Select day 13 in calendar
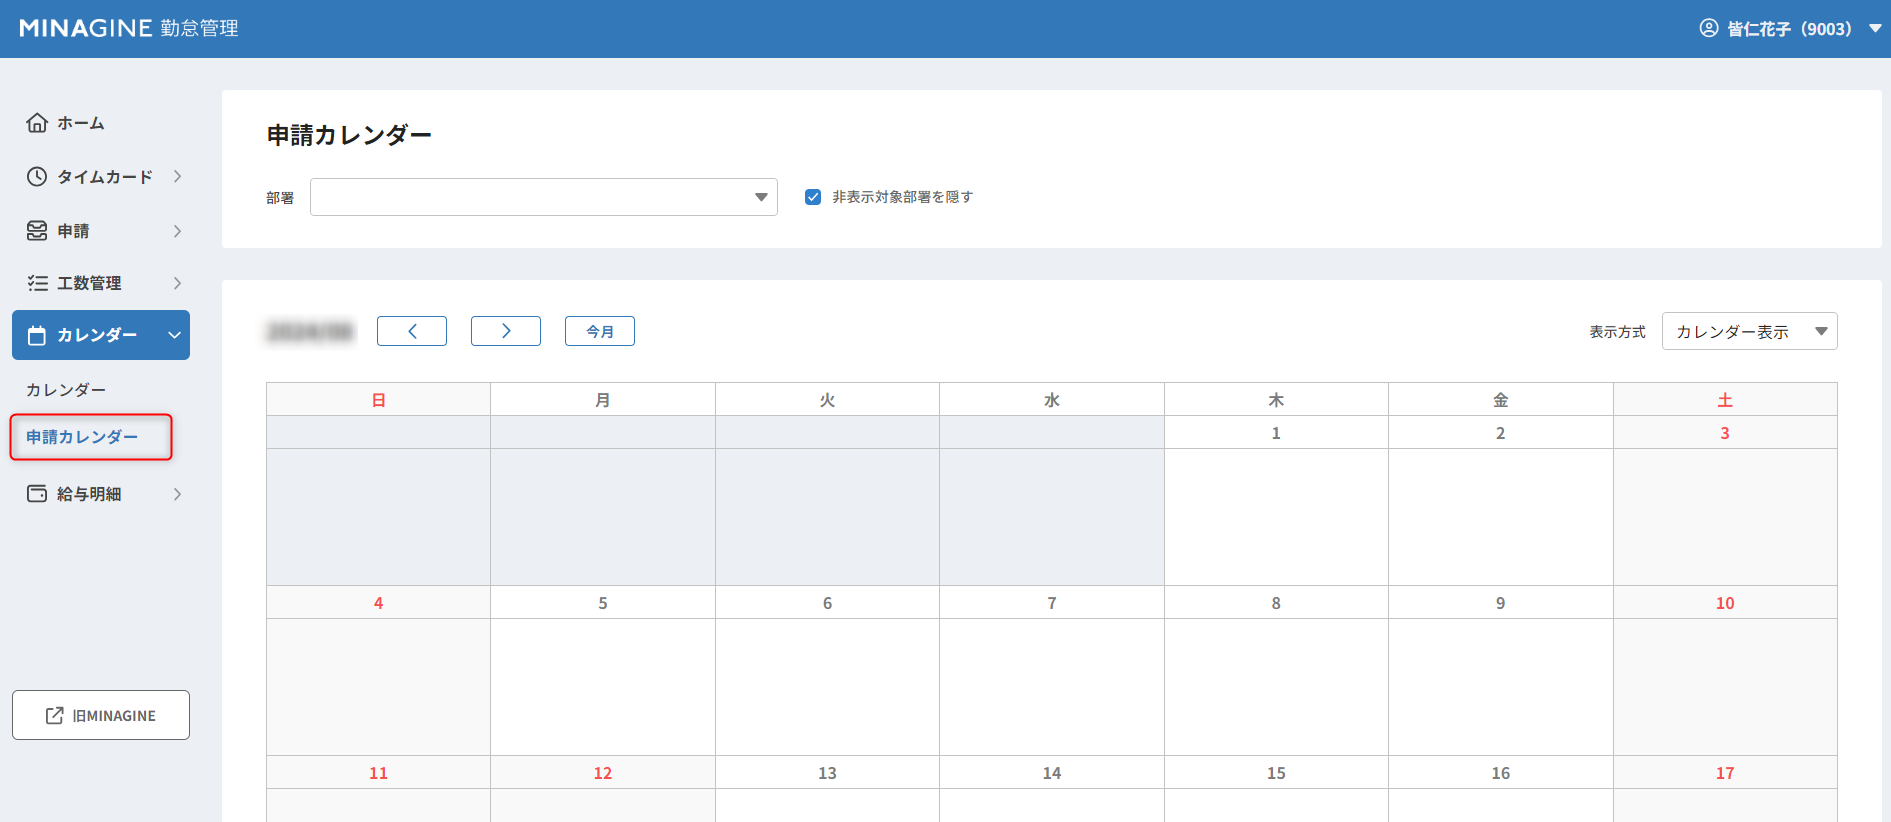The image size is (1891, 822). (x=827, y=773)
